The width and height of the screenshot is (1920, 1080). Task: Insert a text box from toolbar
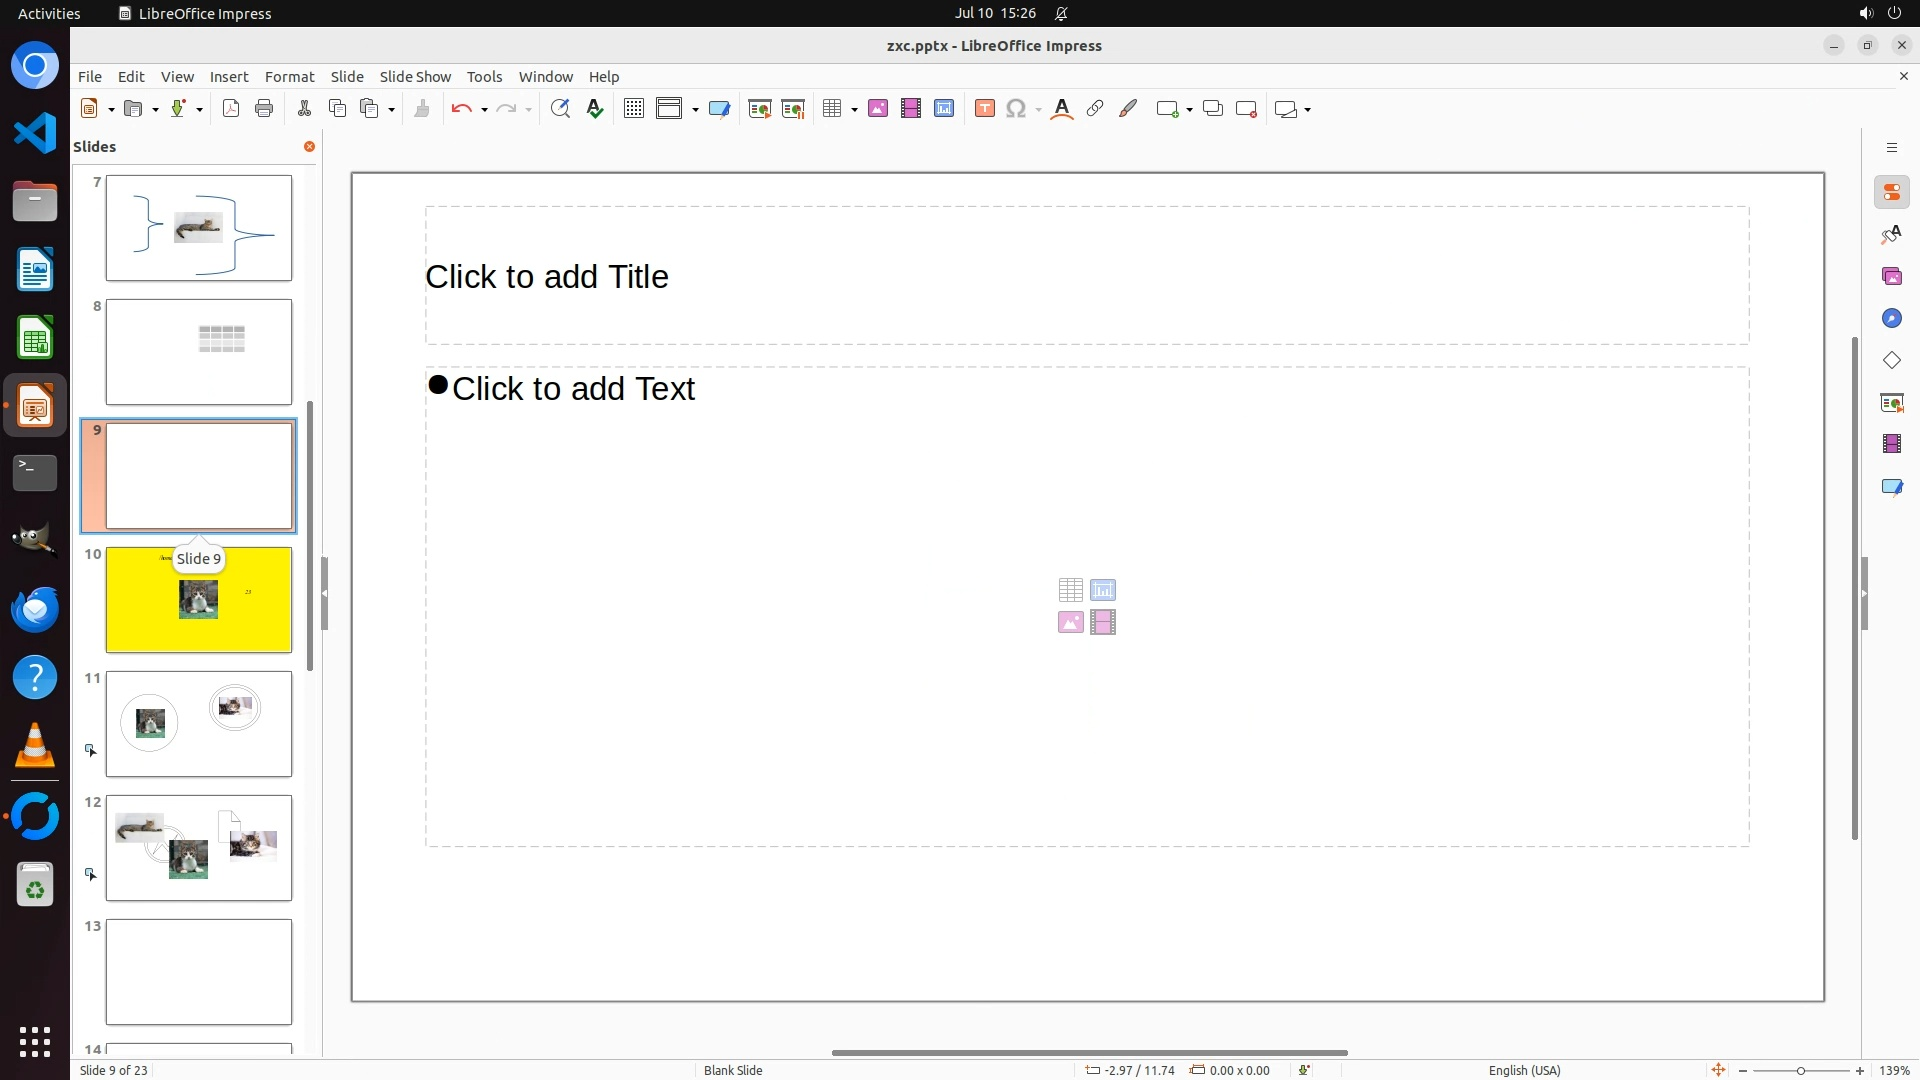984,109
